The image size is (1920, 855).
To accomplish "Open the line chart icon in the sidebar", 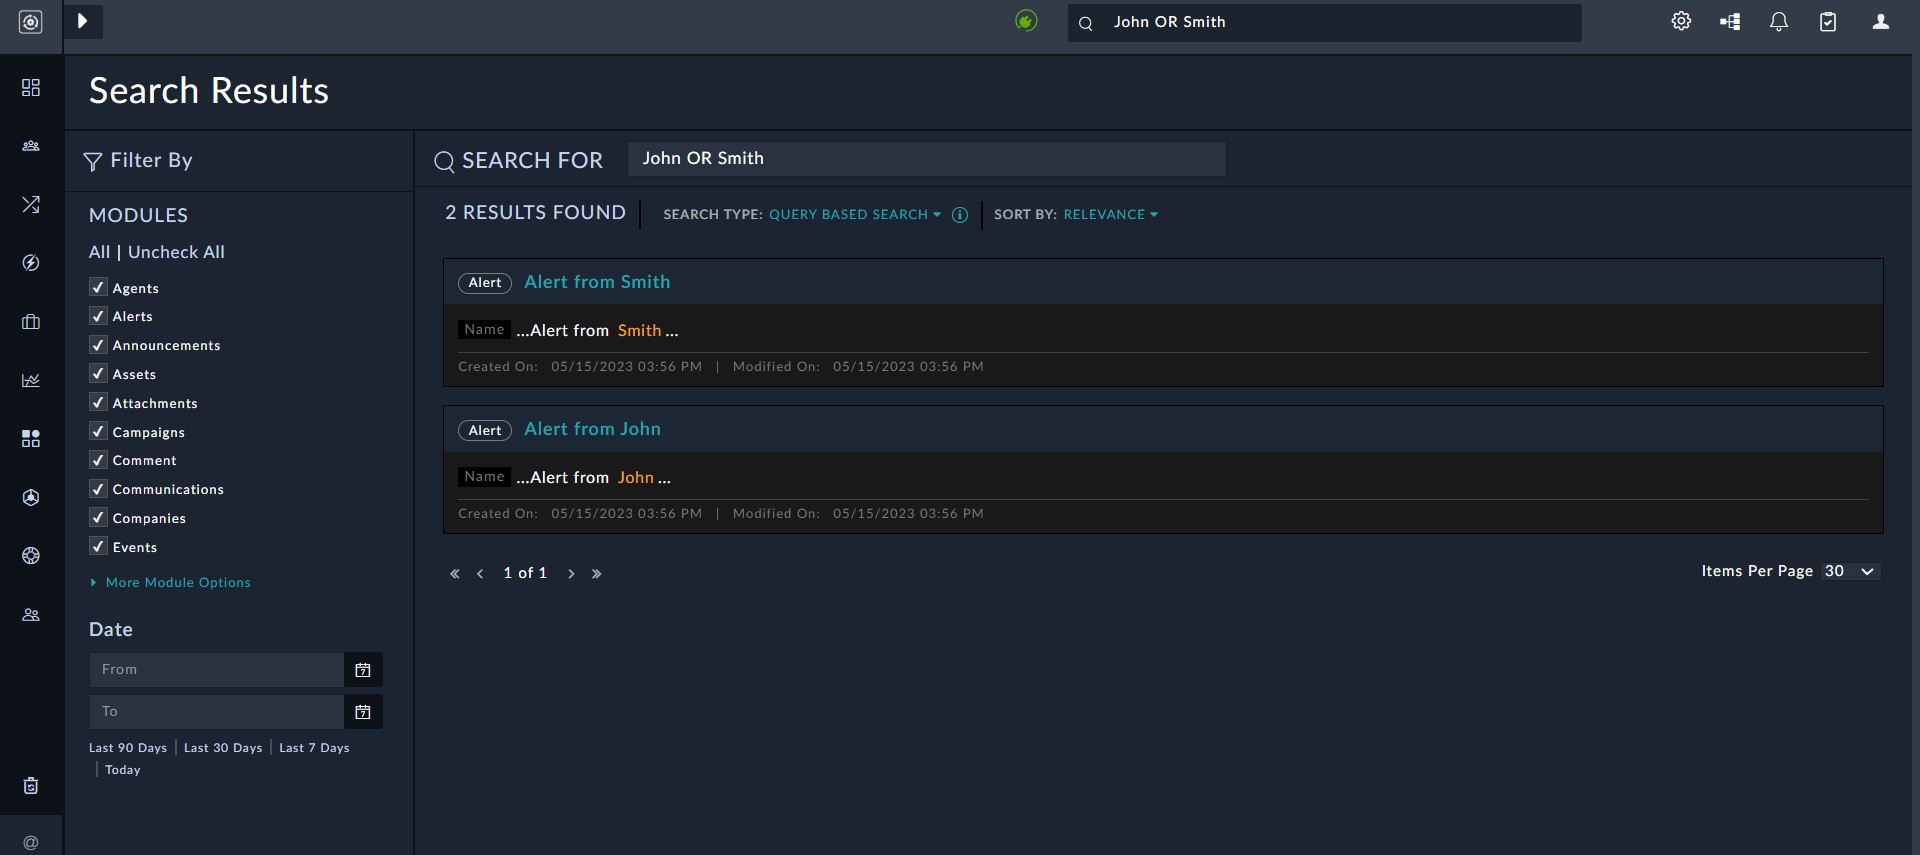I will (x=31, y=380).
